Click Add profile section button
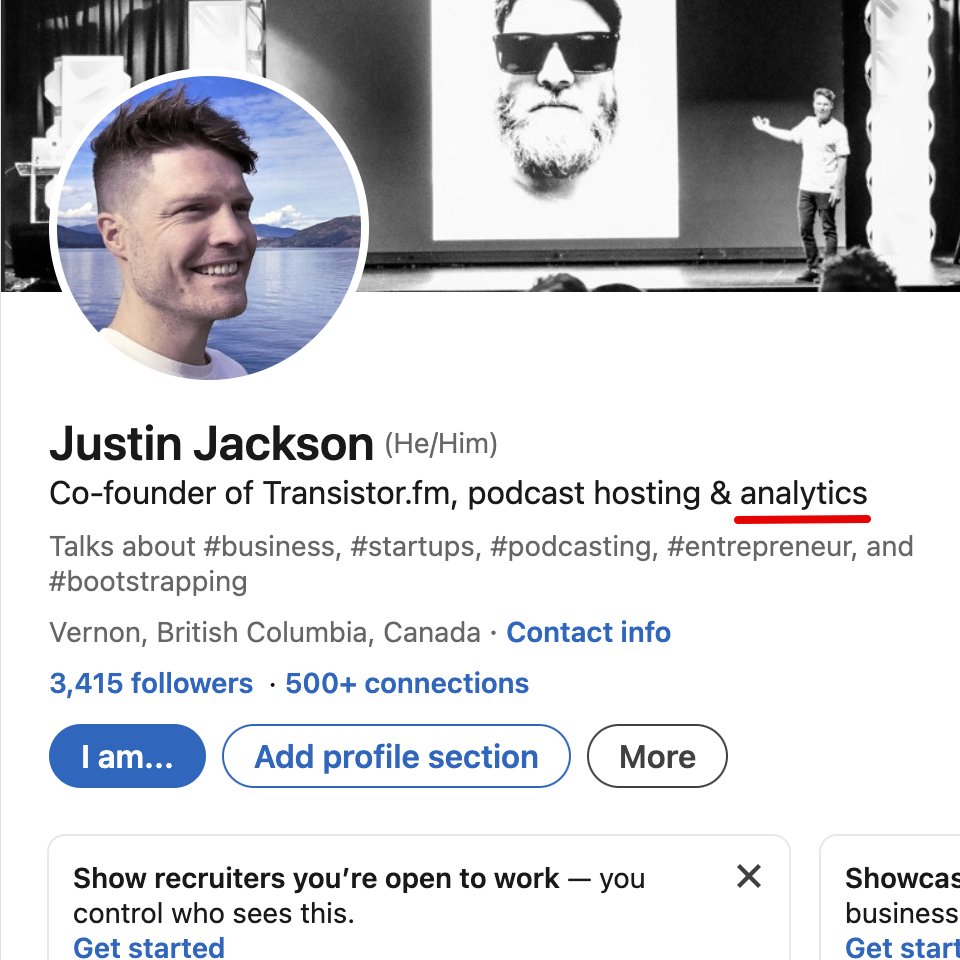Viewport: 960px width, 960px height. tap(396, 757)
